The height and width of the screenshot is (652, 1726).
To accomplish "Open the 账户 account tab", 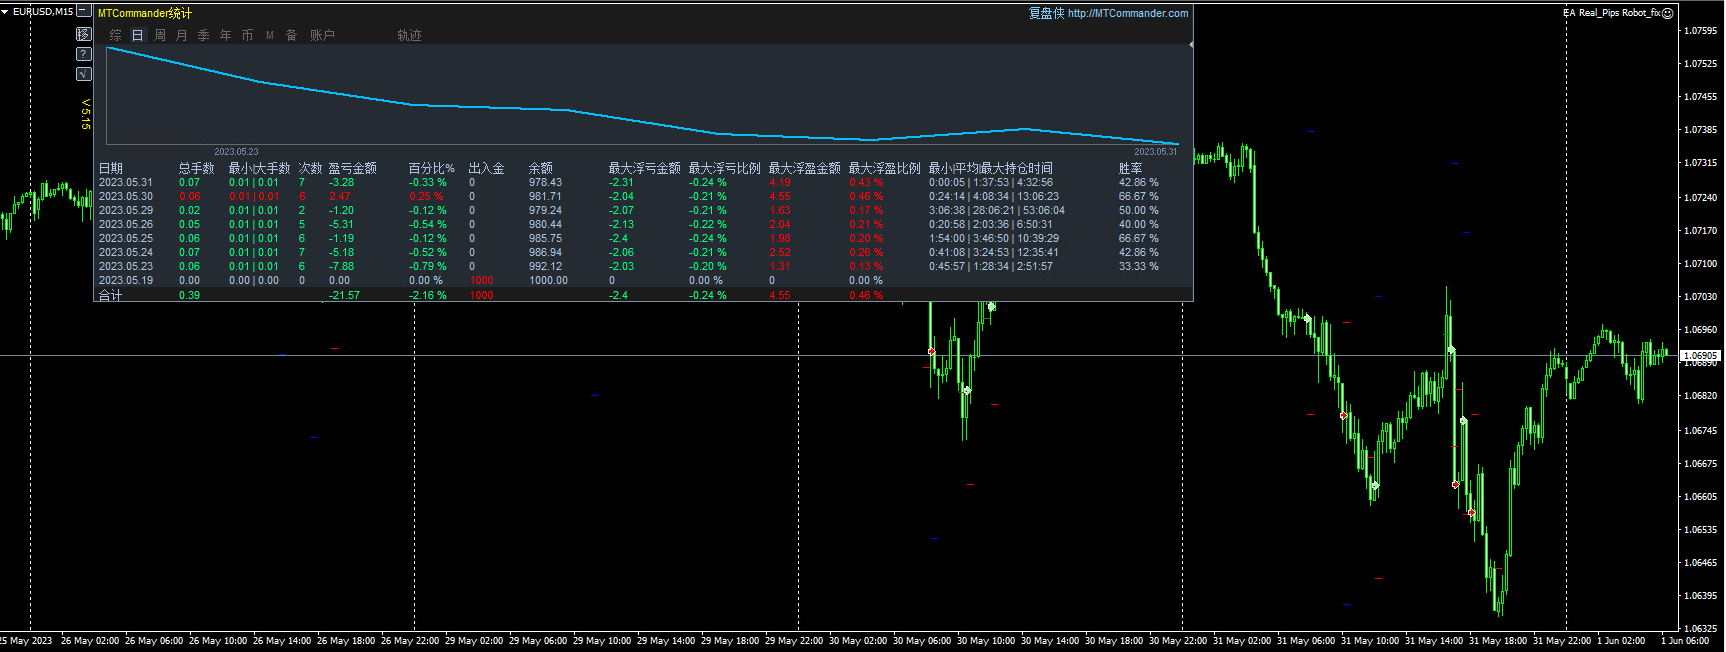I will tap(322, 35).
